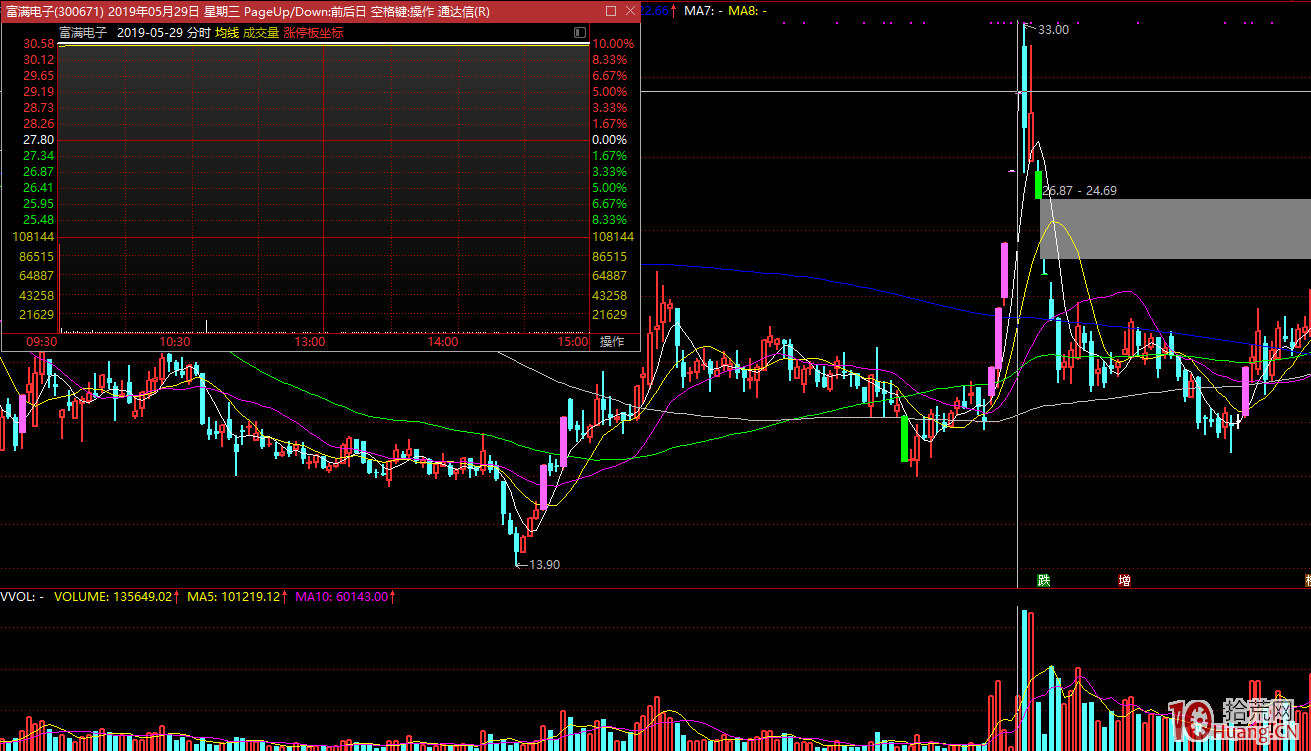
Task: Maximize the 富满电子 intraday popup window
Action: 611,11
